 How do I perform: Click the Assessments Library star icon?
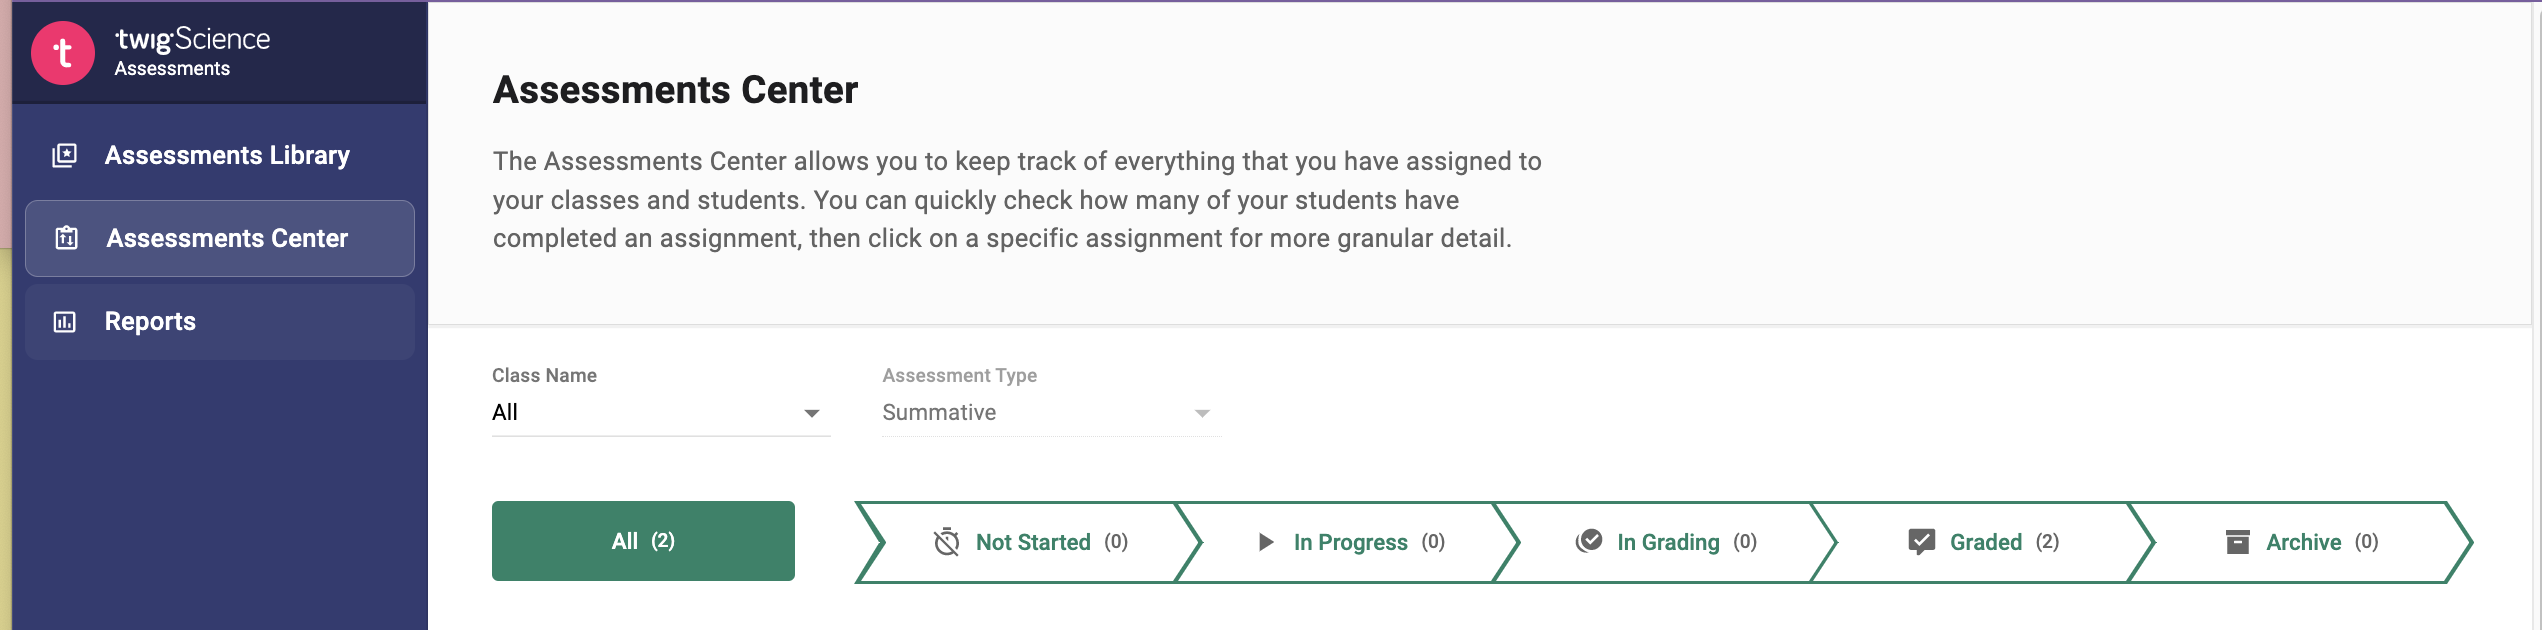(x=65, y=155)
